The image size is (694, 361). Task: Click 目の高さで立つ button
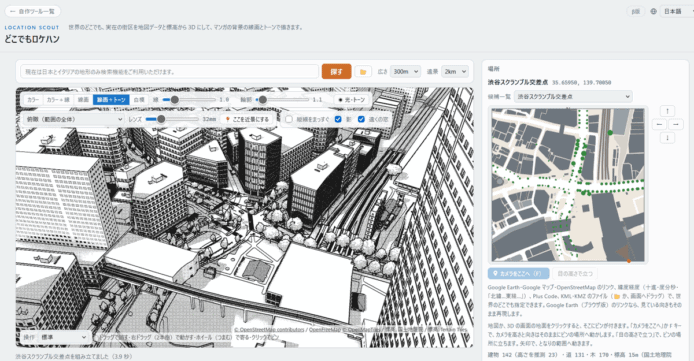574,273
